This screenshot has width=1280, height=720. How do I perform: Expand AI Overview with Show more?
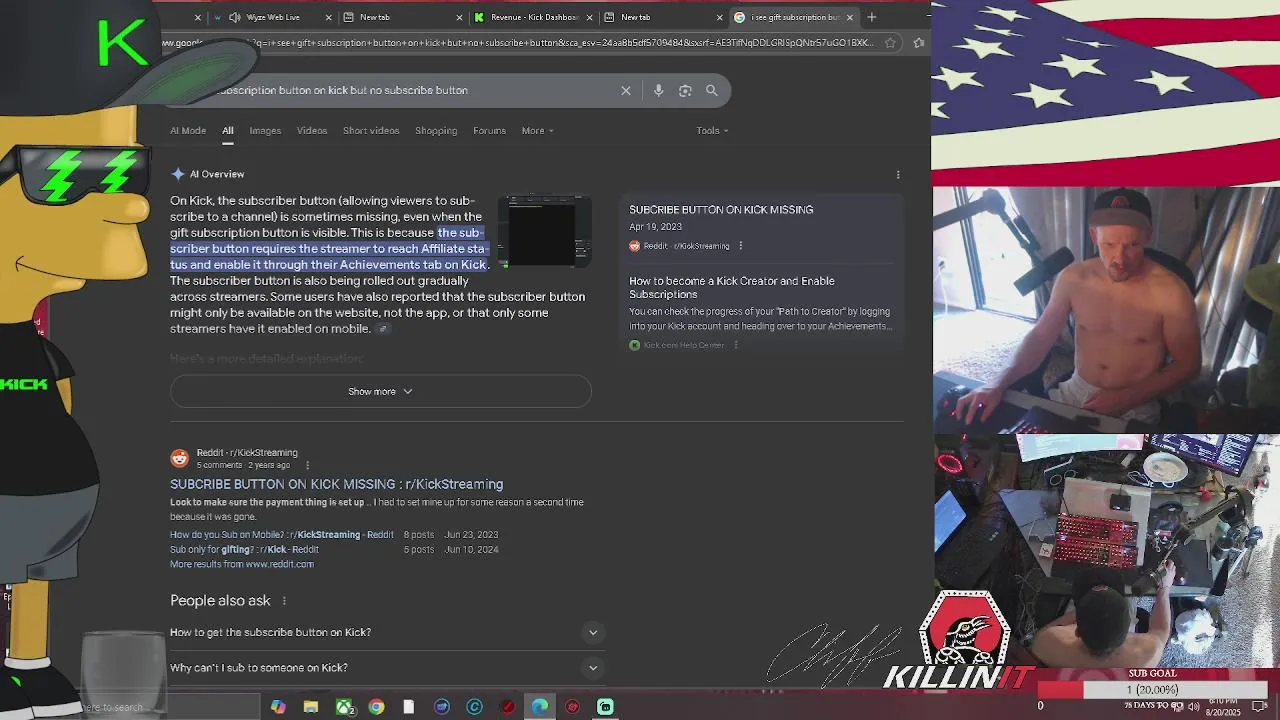pyautogui.click(x=380, y=391)
